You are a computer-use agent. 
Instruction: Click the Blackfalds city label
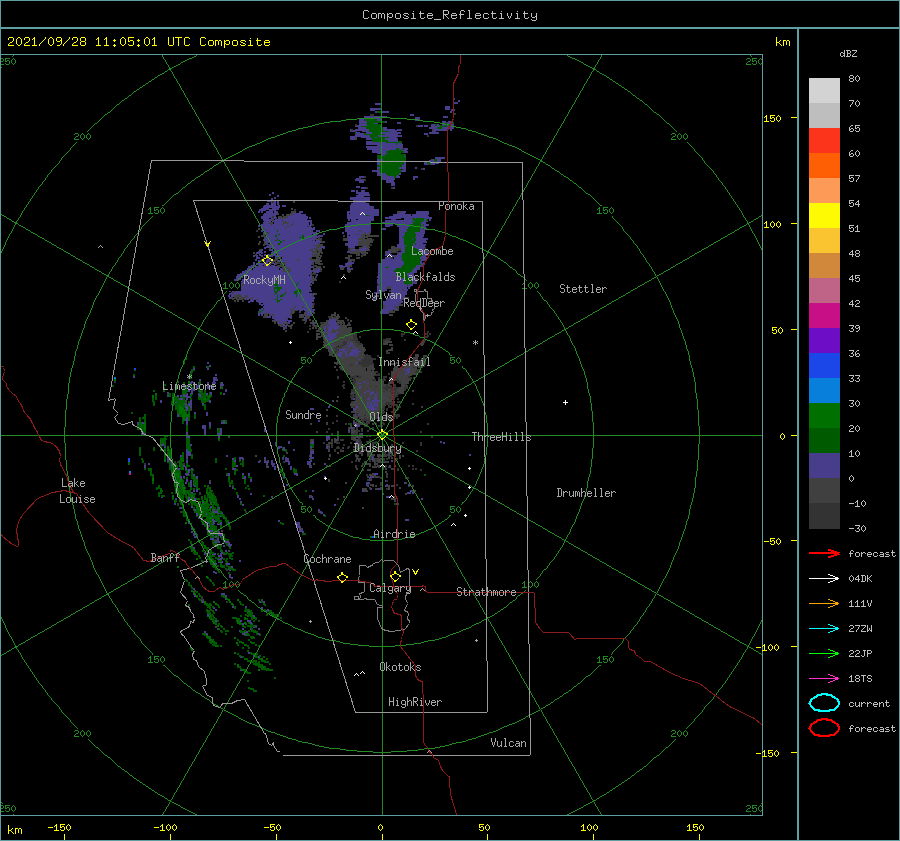(x=425, y=277)
